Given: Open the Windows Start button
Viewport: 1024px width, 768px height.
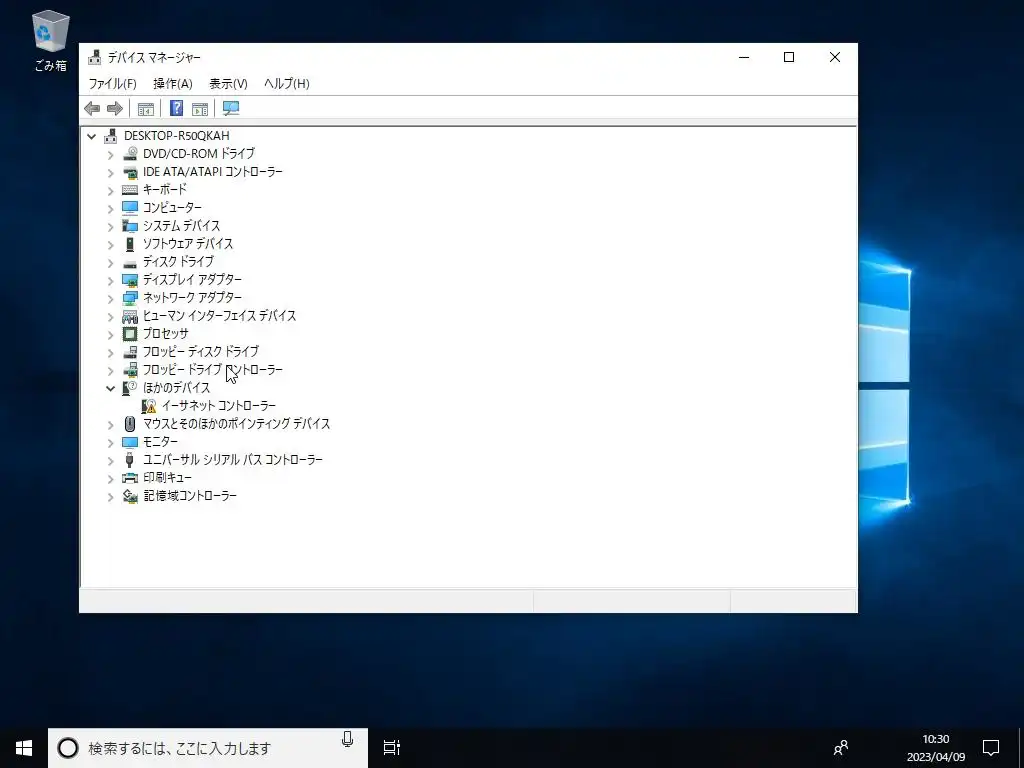Looking at the screenshot, I should tap(24, 748).
